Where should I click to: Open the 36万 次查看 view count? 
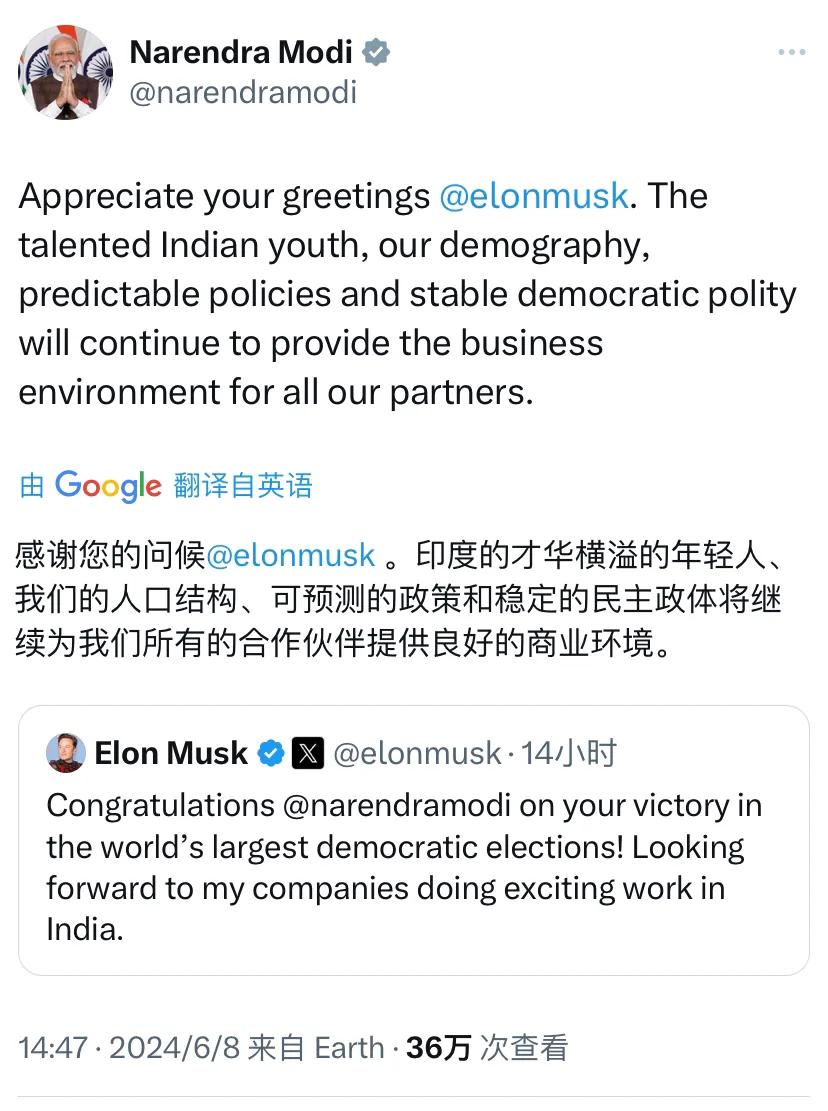tap(488, 1047)
